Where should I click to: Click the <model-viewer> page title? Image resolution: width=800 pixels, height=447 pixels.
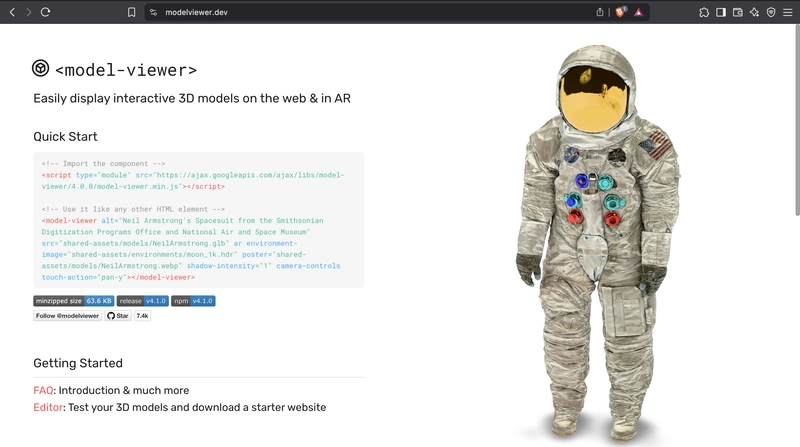click(126, 70)
